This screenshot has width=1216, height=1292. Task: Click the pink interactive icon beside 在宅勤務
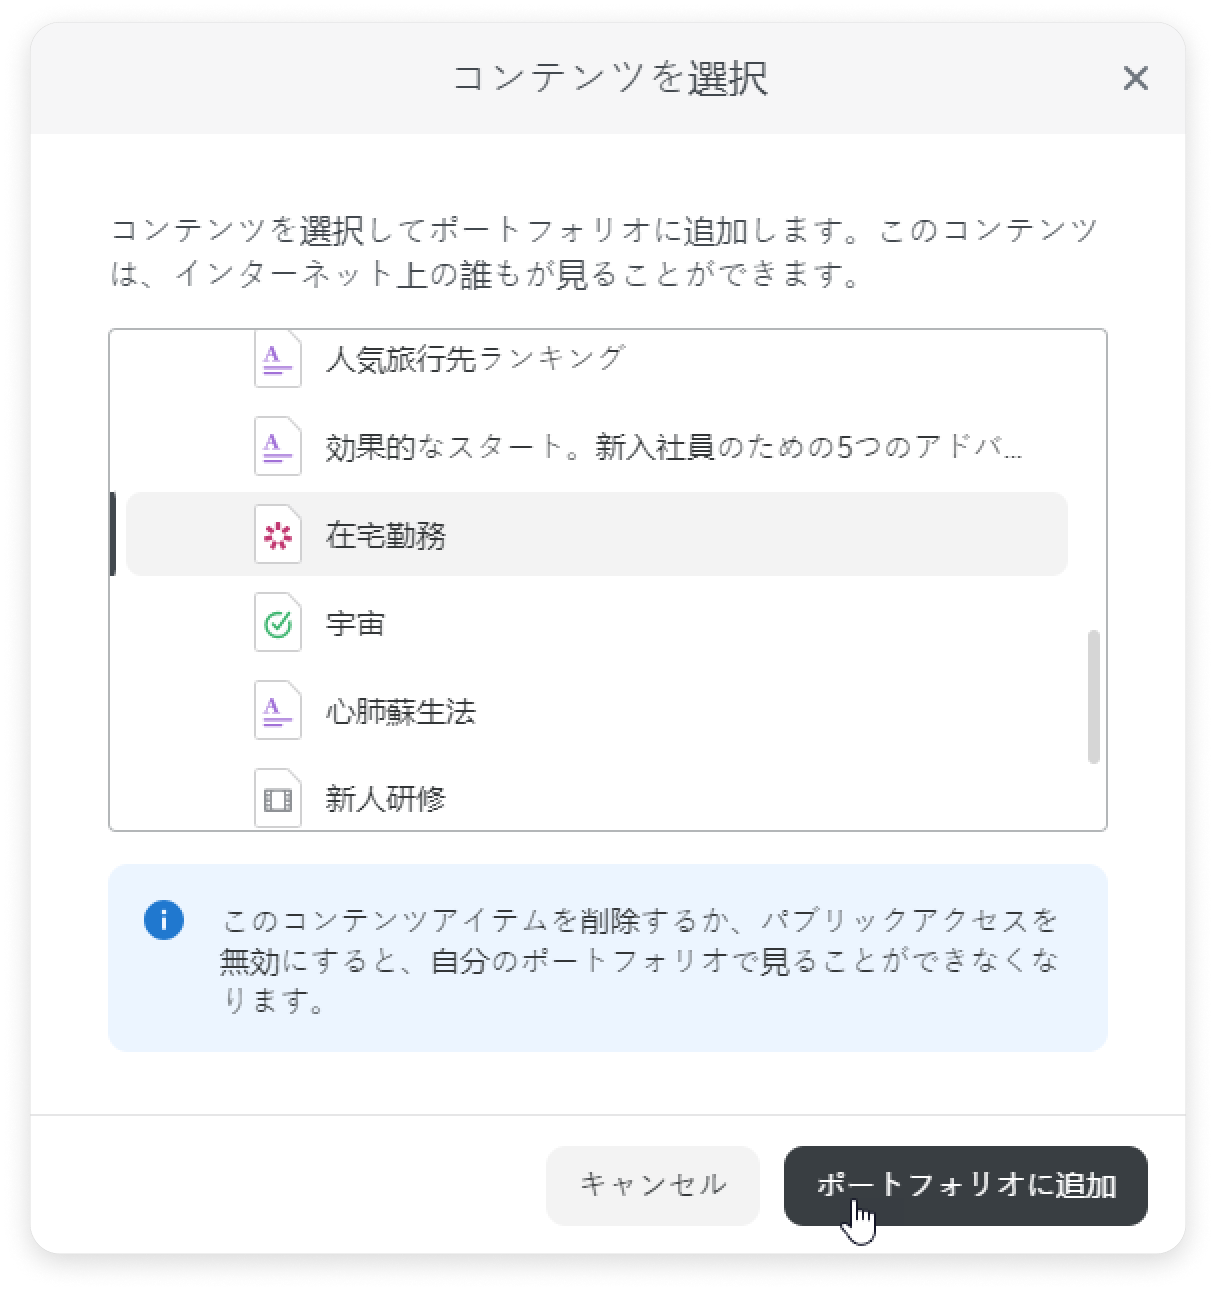278,535
